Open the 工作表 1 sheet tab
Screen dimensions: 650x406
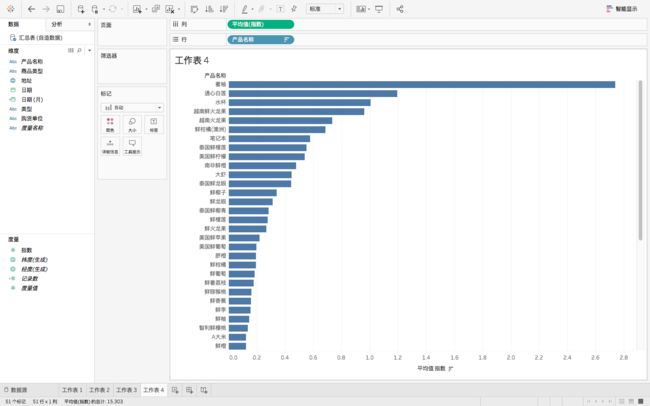pyautogui.click(x=72, y=390)
